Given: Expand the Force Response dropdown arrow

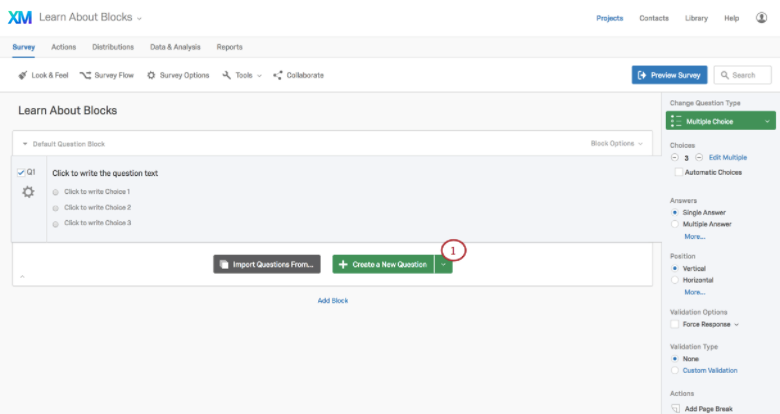Looking at the screenshot, I should [736, 324].
